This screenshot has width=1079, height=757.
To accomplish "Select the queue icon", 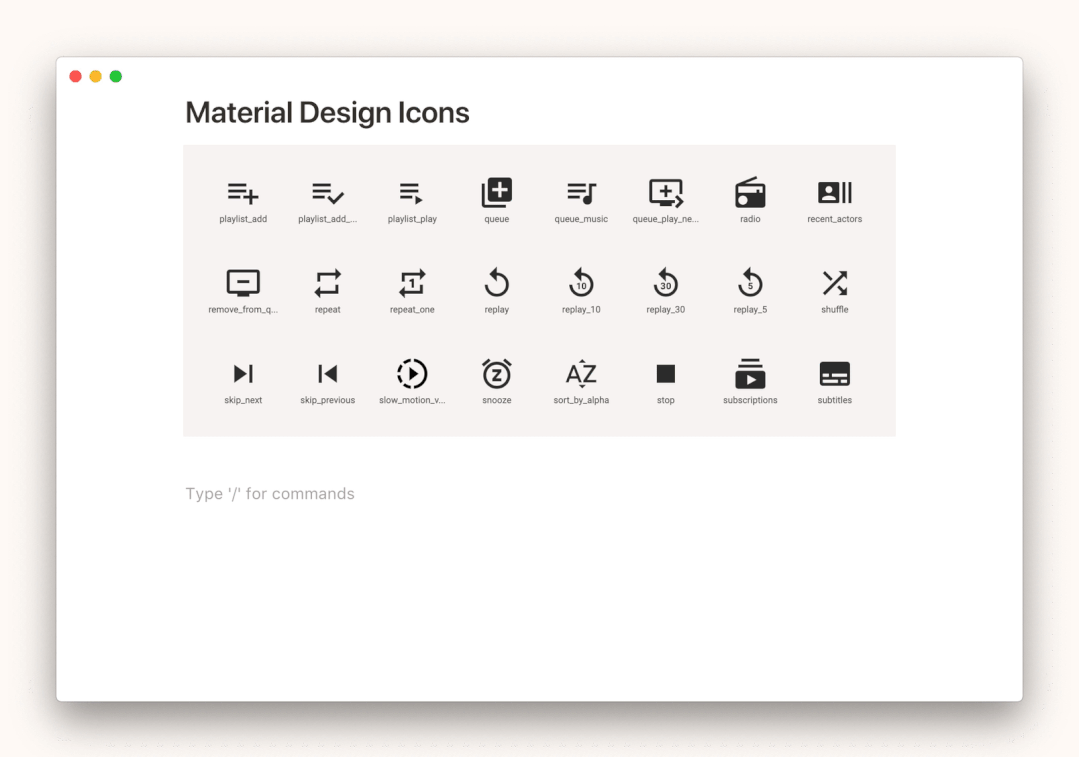I will coord(497,193).
